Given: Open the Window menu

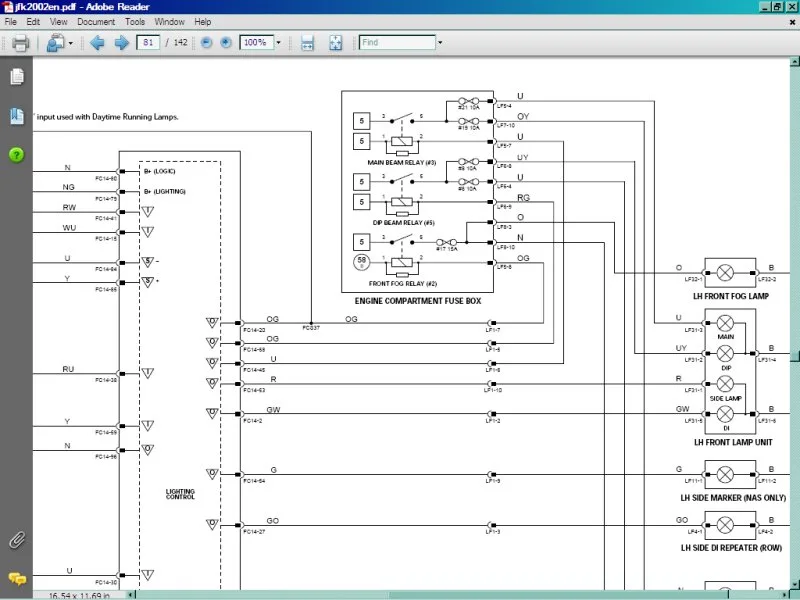Looking at the screenshot, I should click(x=169, y=22).
